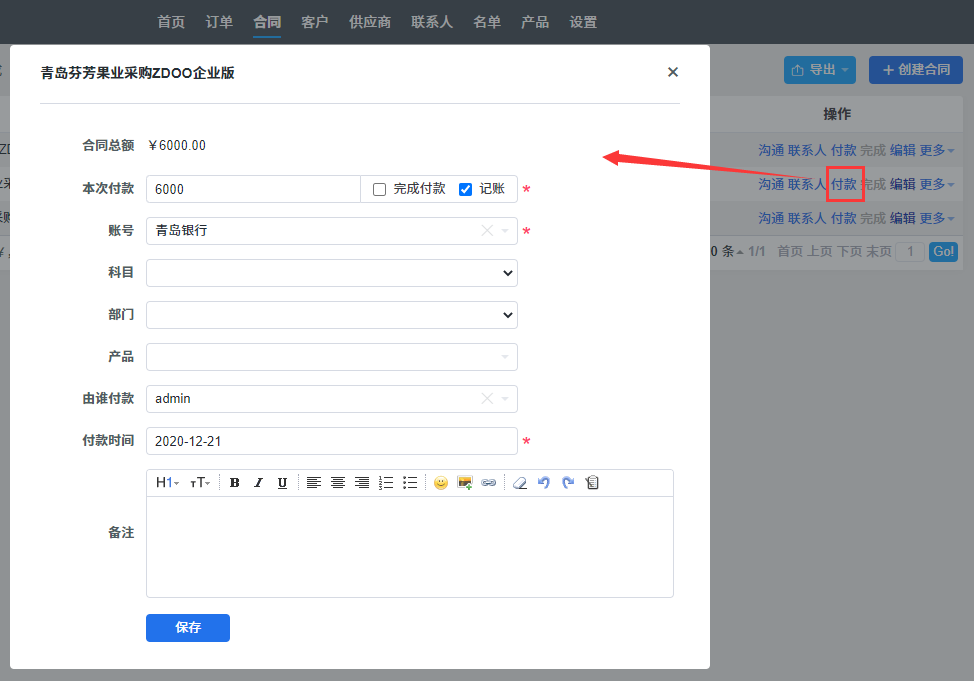Open 更多 menu in the first row
The width and height of the screenshot is (974, 681).
click(937, 150)
